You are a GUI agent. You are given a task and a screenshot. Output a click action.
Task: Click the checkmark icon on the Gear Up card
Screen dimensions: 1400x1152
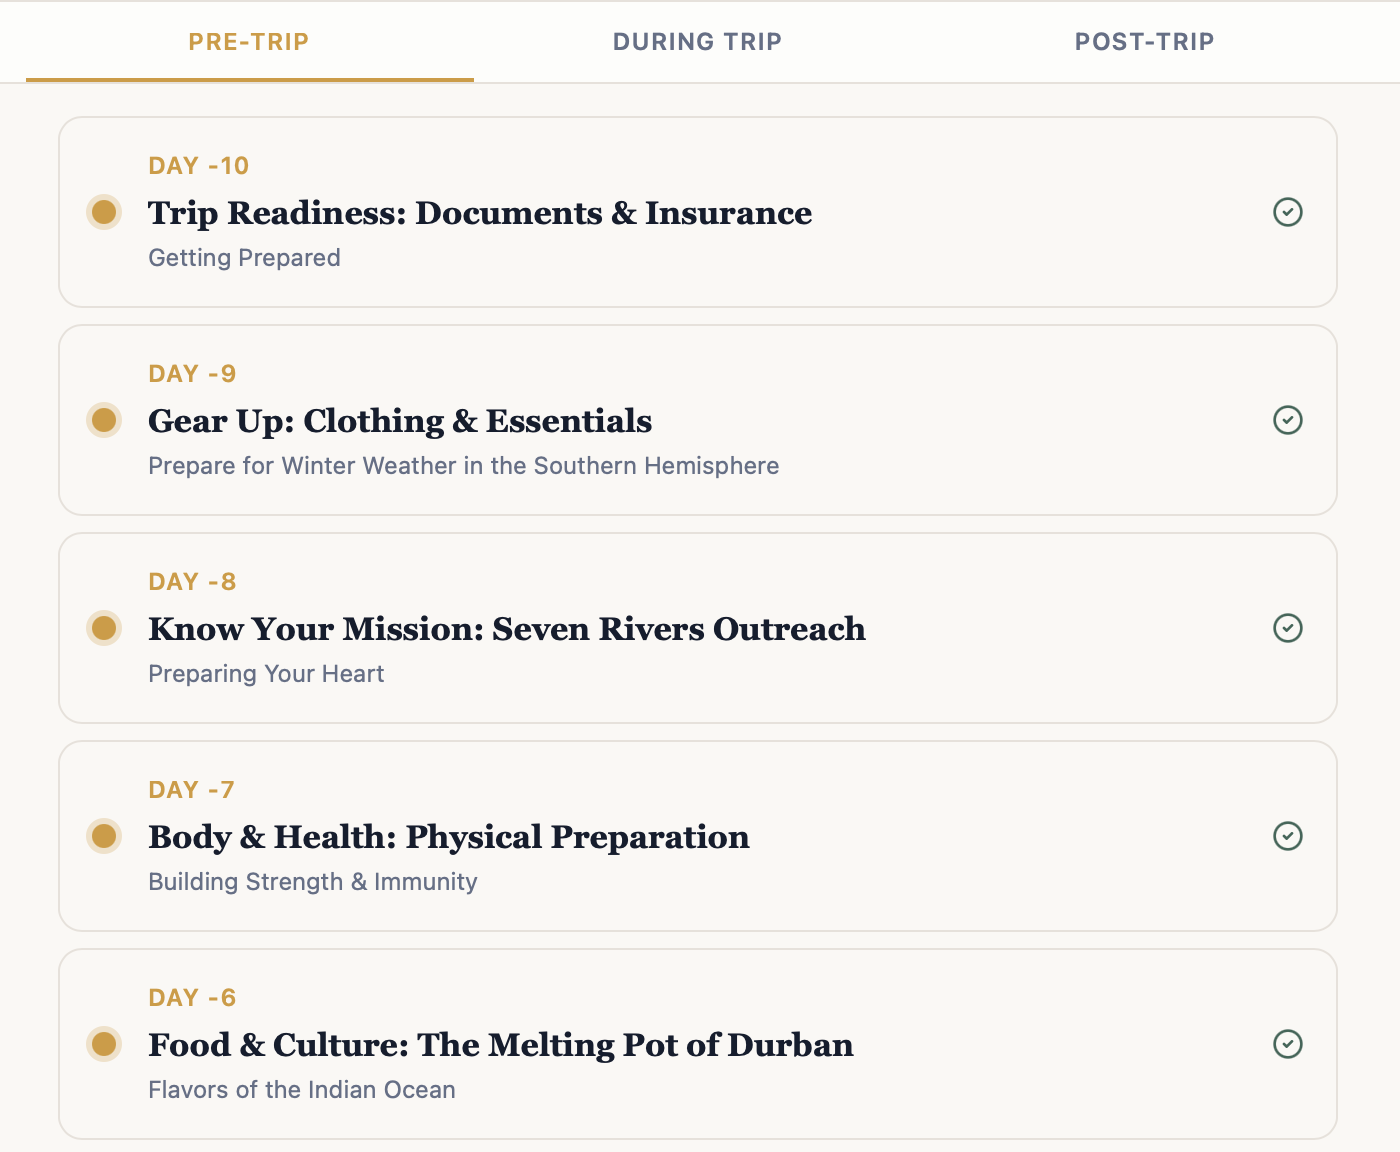[x=1289, y=420]
